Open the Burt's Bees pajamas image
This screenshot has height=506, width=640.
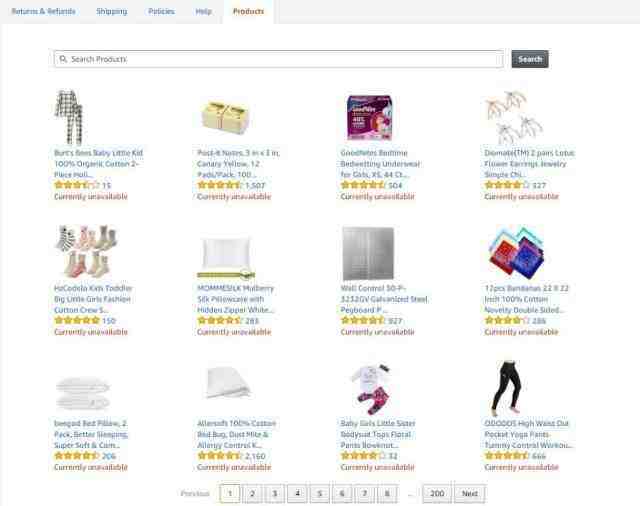pos(69,118)
